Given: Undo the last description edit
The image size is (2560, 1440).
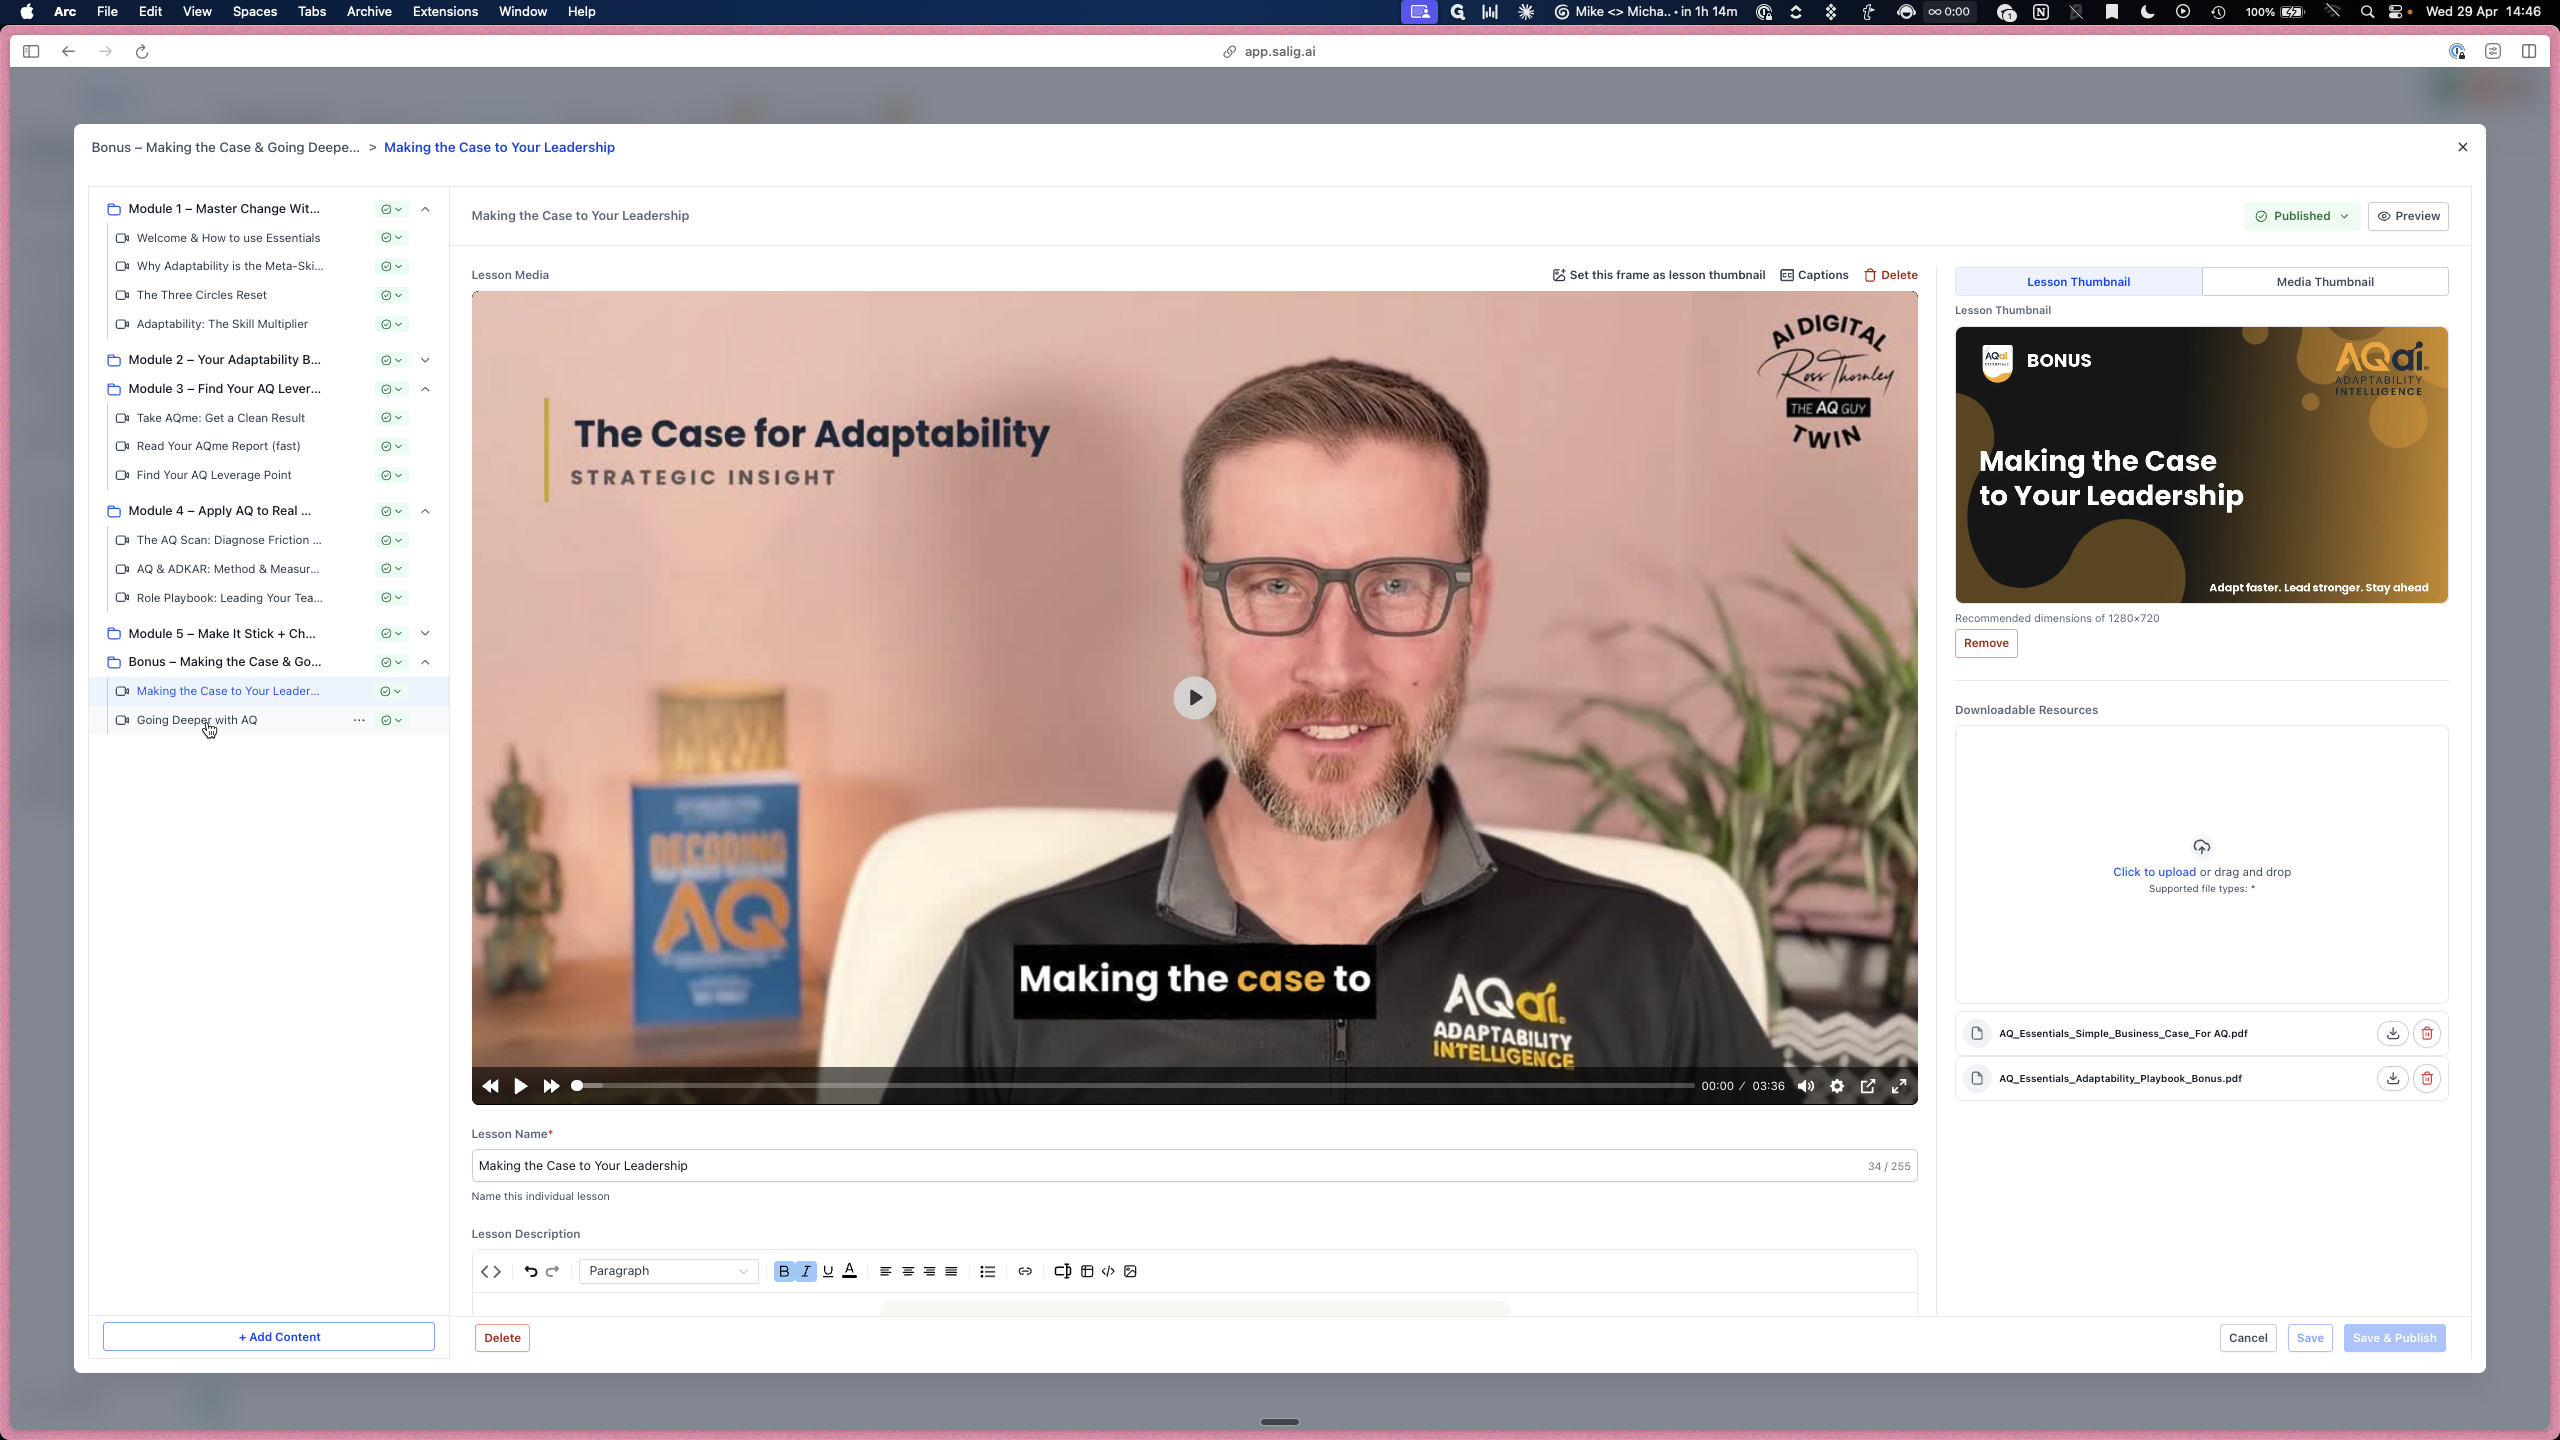Looking at the screenshot, I should coord(530,1271).
